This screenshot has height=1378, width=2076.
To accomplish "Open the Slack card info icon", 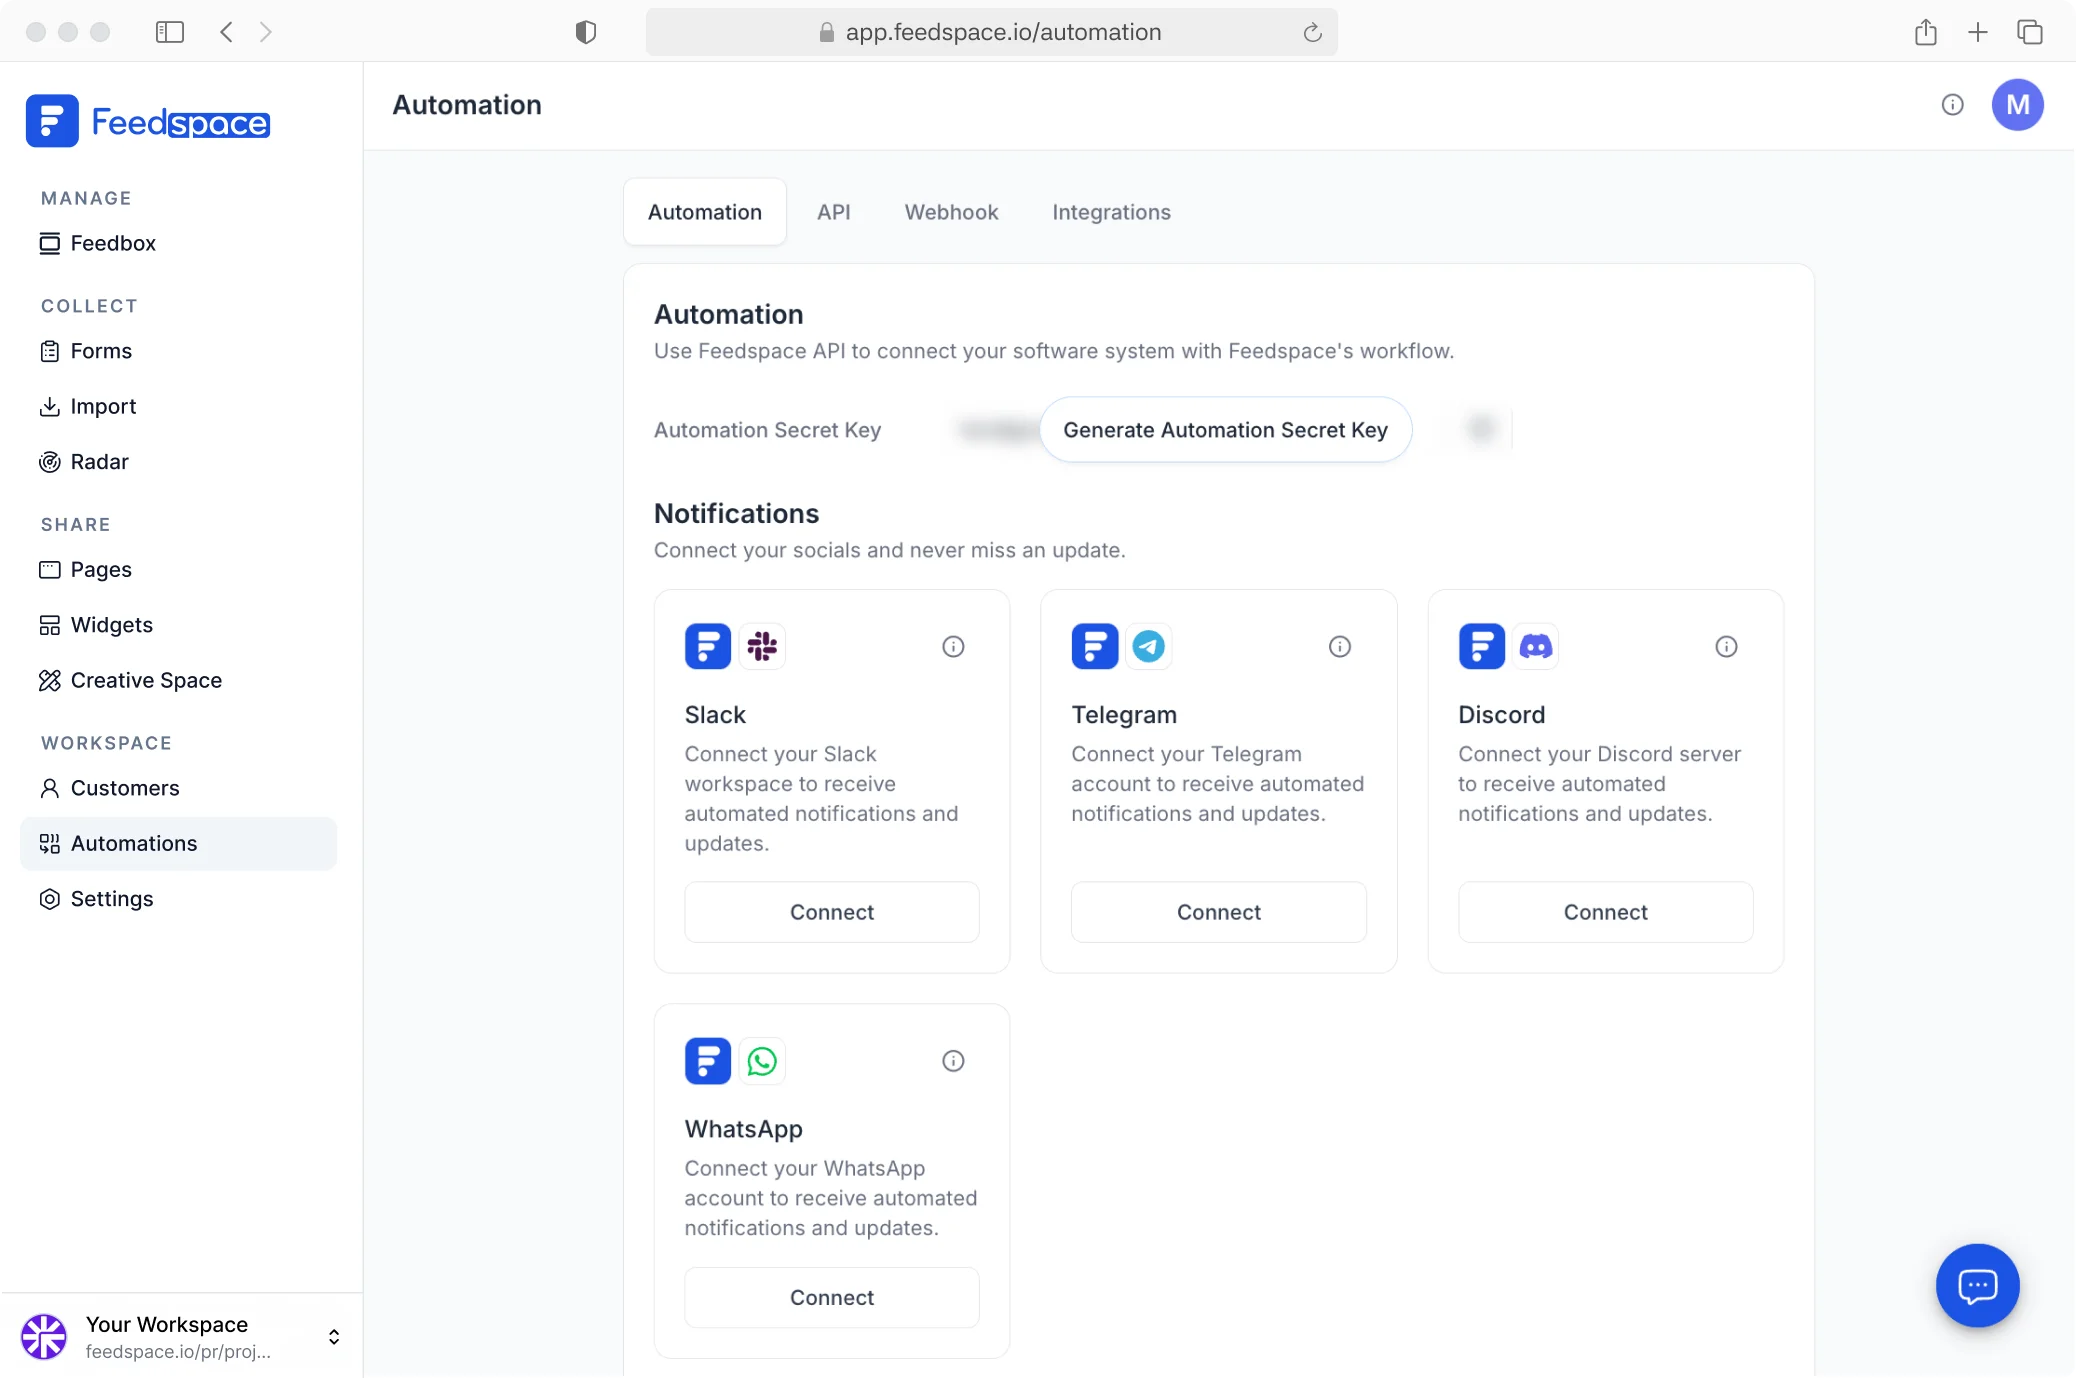I will [x=953, y=646].
